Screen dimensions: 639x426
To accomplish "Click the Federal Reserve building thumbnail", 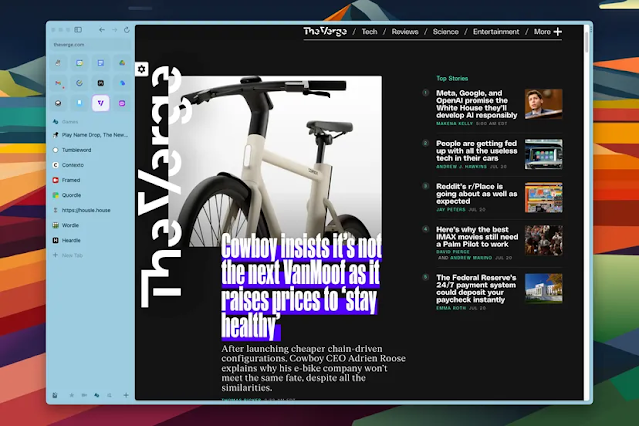I will click(x=544, y=288).
